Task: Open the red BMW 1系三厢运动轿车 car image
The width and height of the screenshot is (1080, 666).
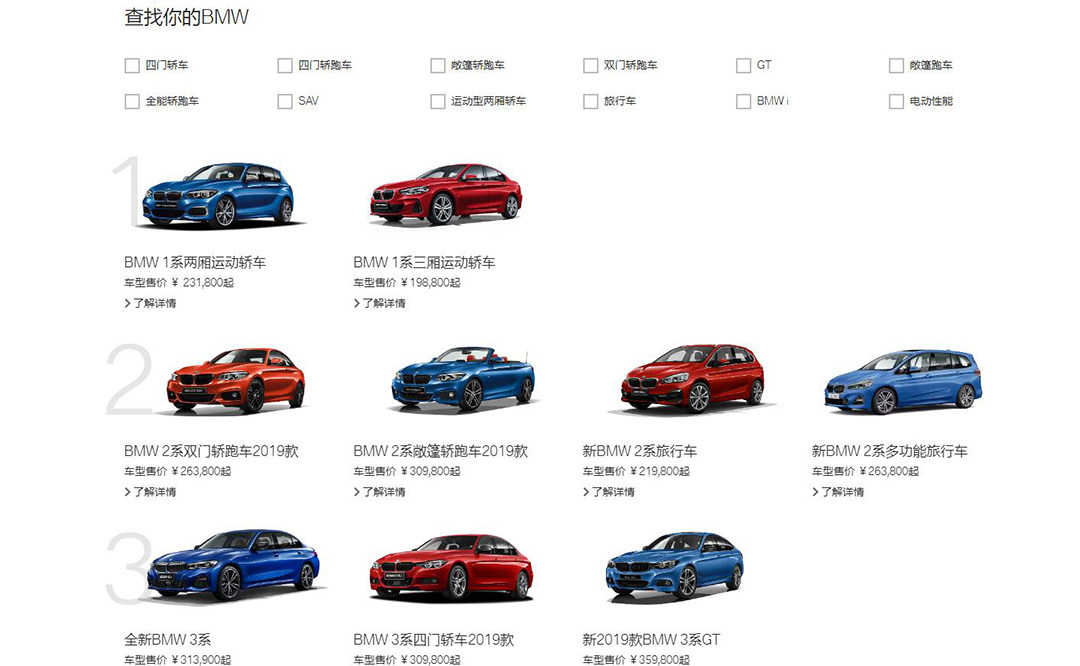Action: [446, 194]
